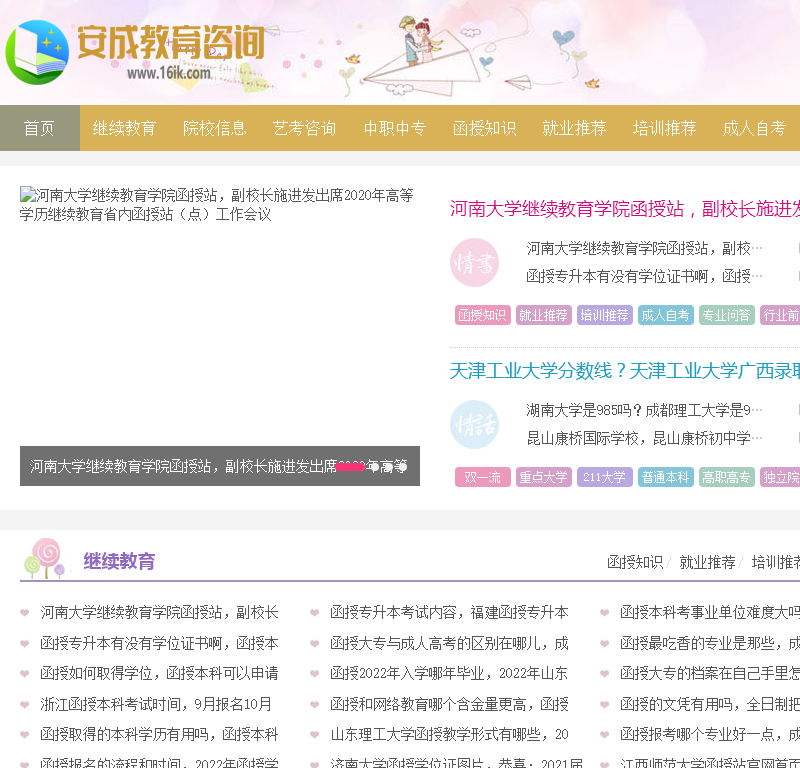Open article 浙江函授本科考试时间

[x=156, y=704]
